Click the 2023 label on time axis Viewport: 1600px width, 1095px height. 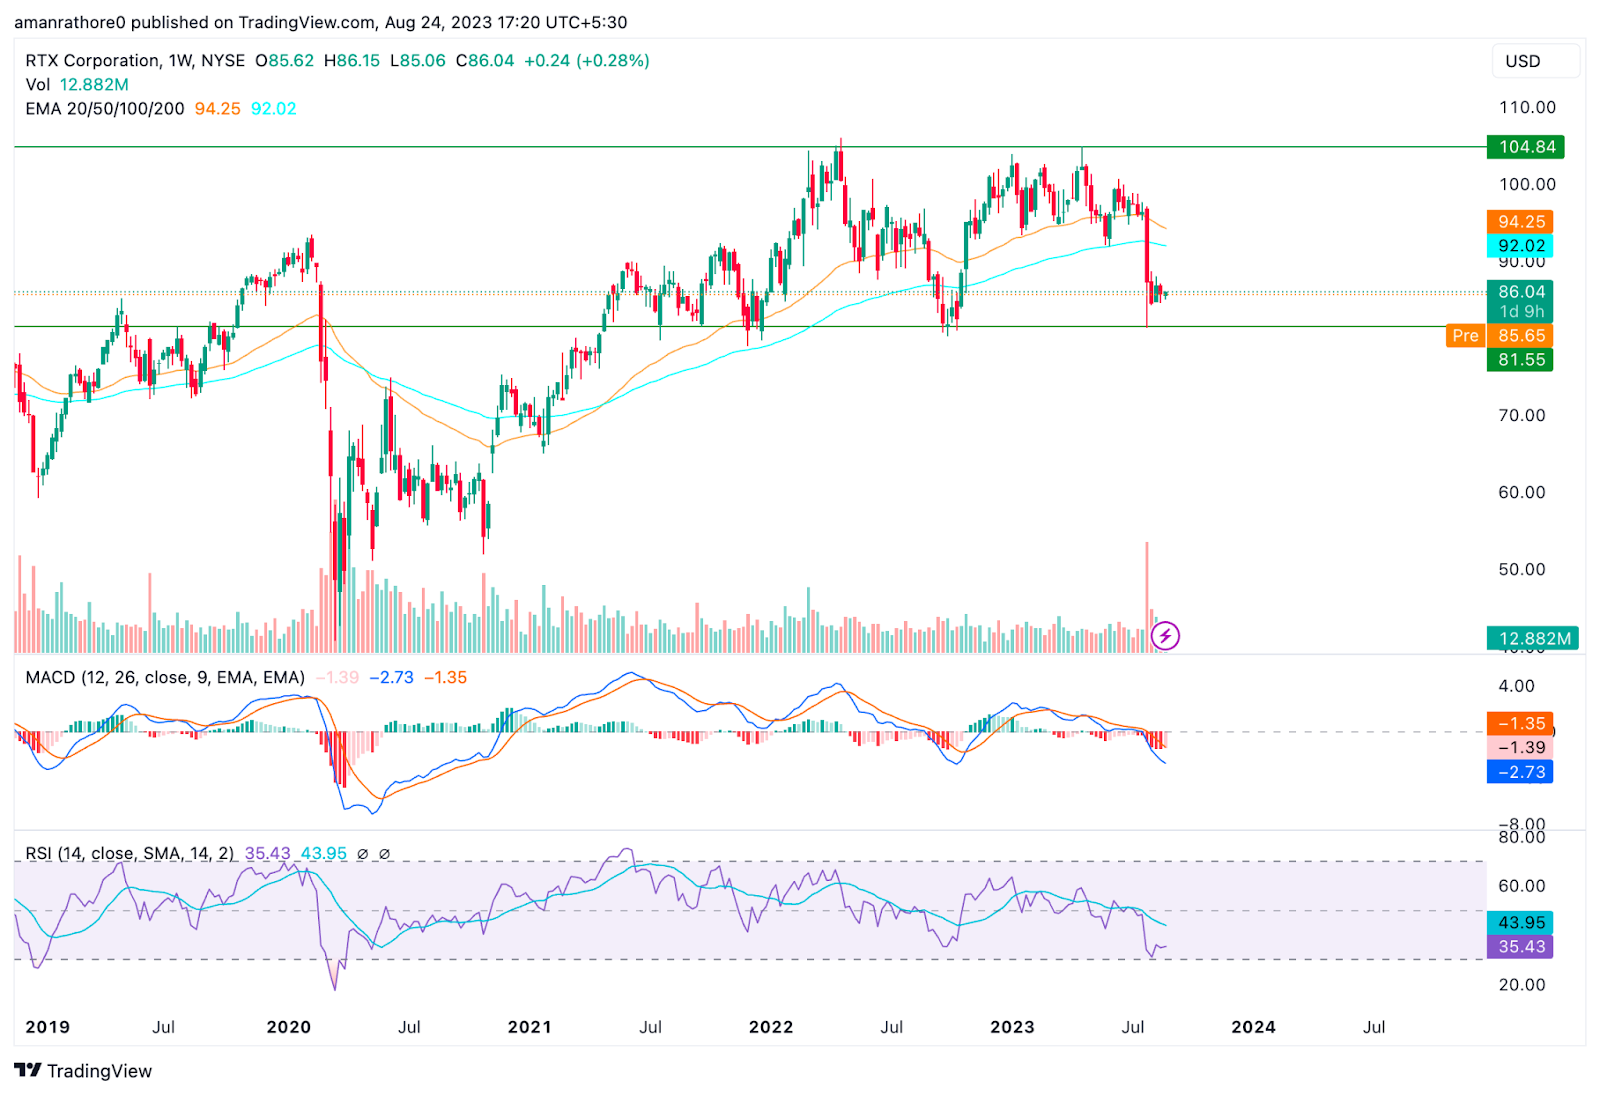[x=1012, y=1027]
